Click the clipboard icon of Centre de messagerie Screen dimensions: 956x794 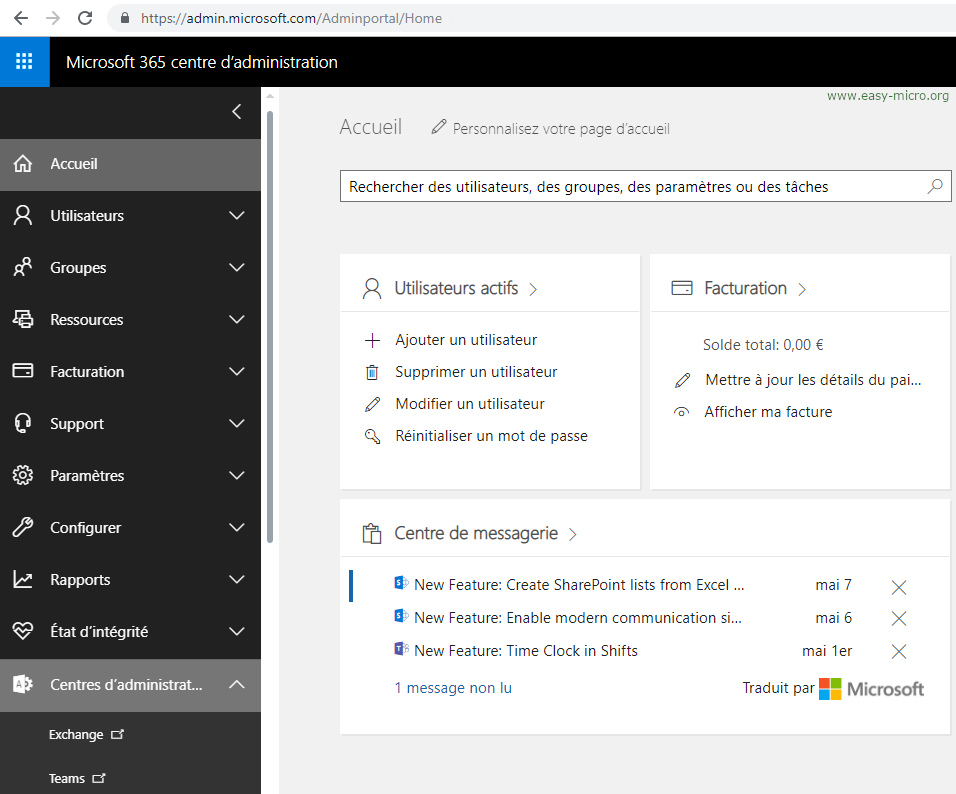tap(372, 534)
